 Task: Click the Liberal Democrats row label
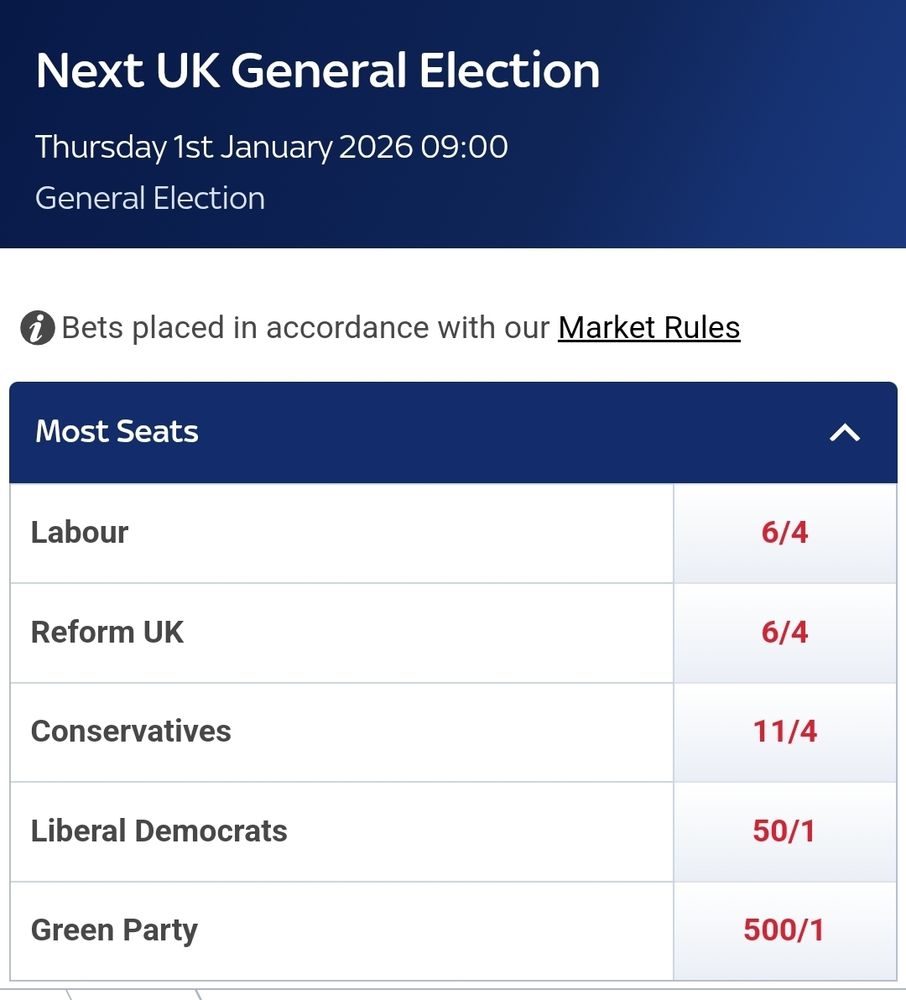[159, 831]
